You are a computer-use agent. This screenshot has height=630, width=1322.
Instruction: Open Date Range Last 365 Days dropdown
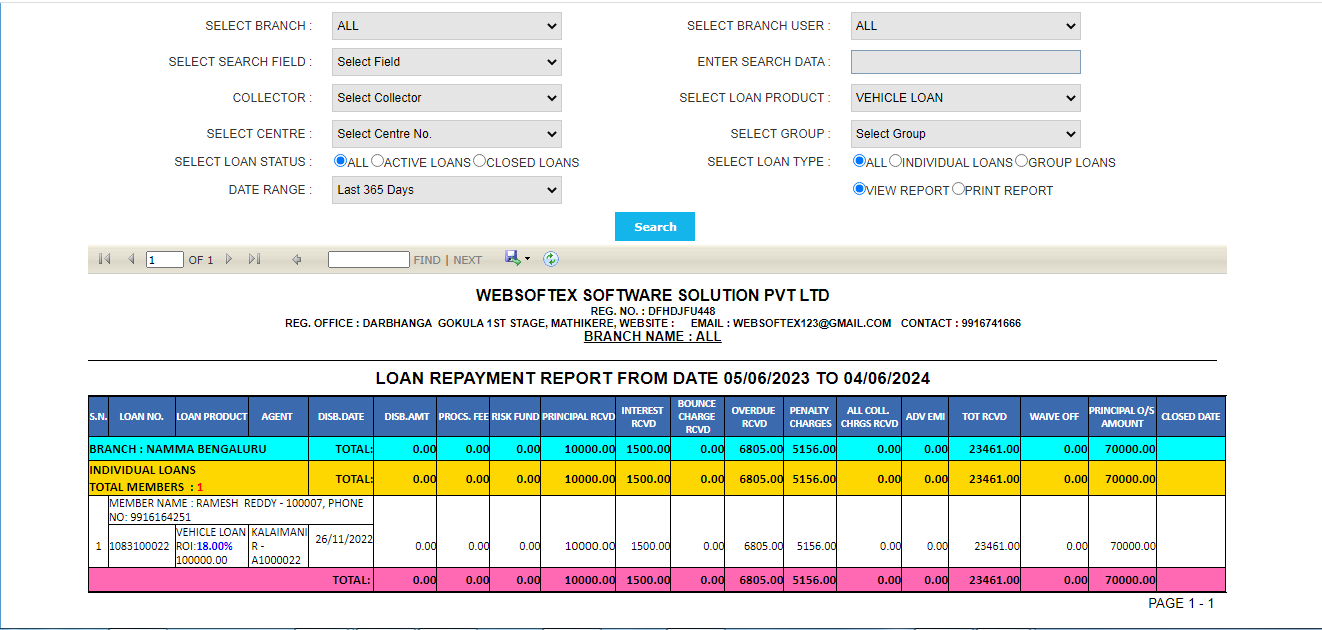[x=447, y=190]
